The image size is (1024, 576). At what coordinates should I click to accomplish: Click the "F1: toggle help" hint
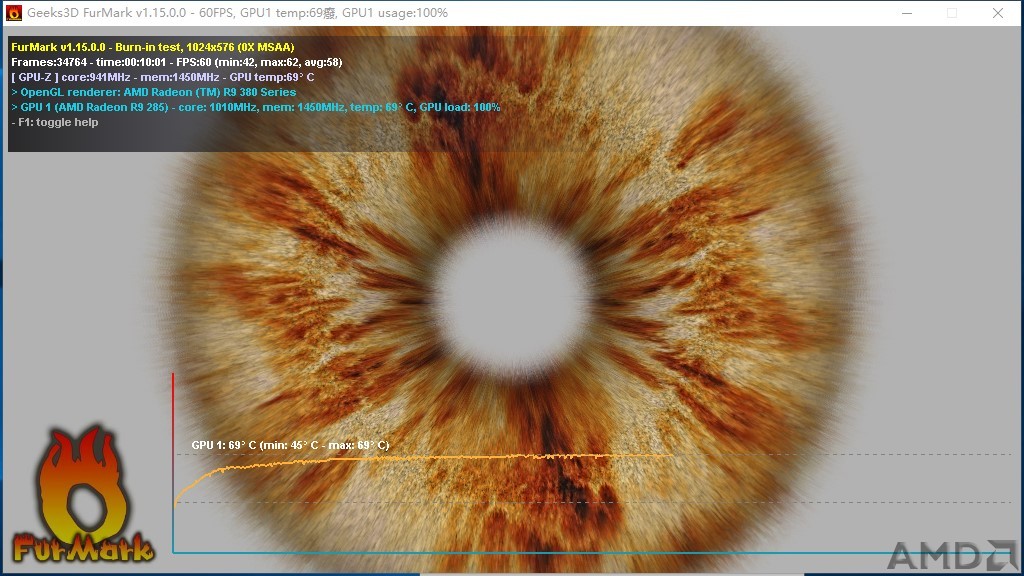coord(55,122)
